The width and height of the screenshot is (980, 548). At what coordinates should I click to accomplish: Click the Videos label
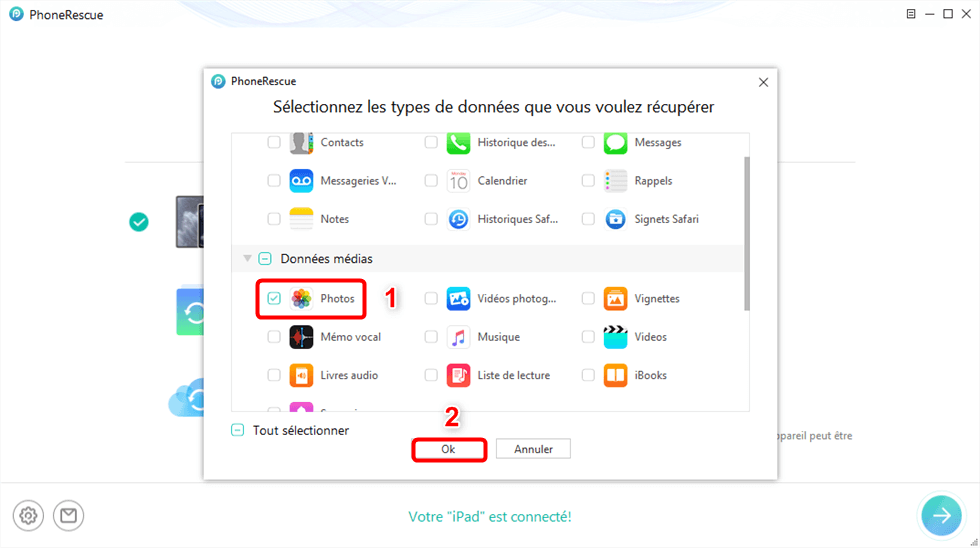click(x=651, y=337)
